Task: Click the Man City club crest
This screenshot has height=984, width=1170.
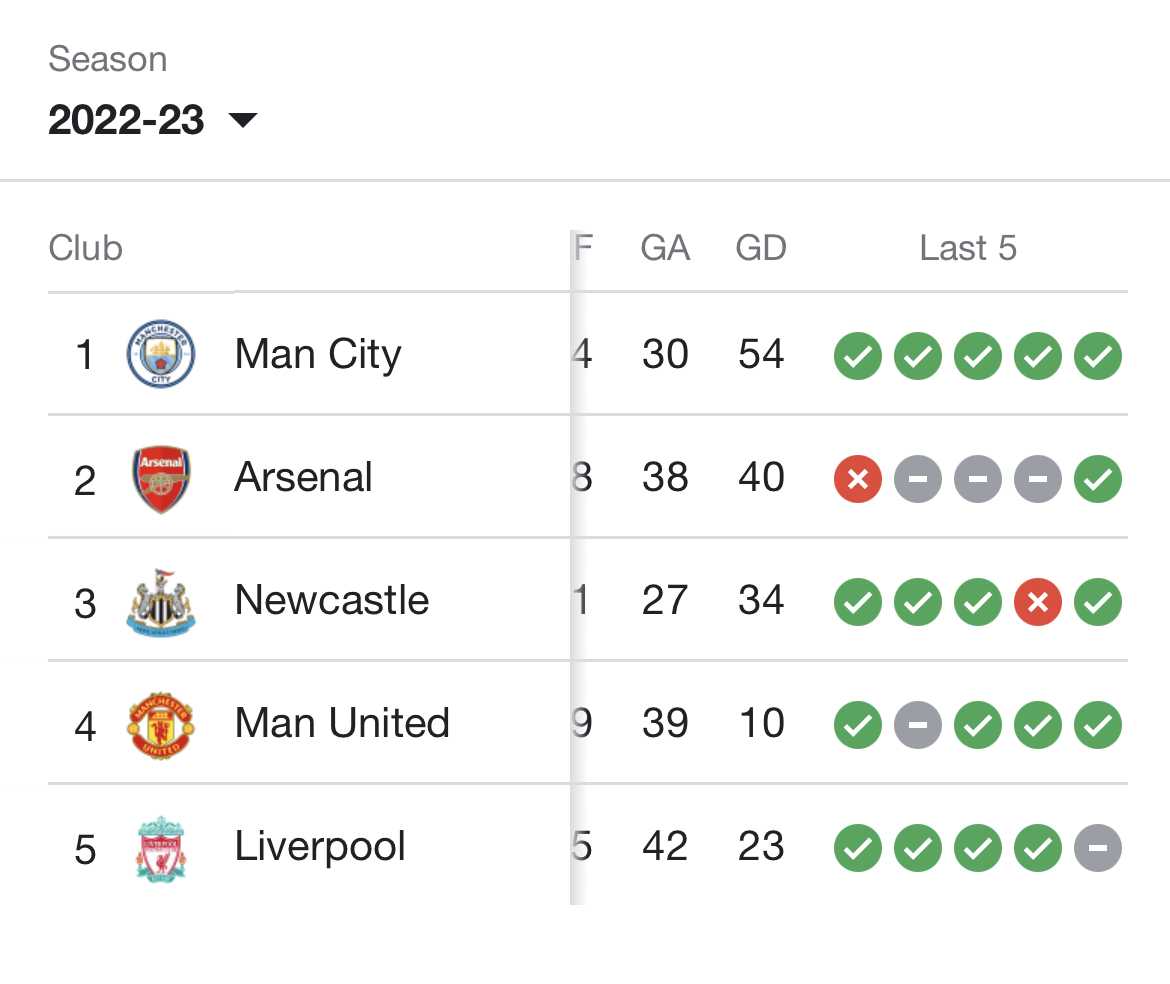Action: click(x=160, y=354)
